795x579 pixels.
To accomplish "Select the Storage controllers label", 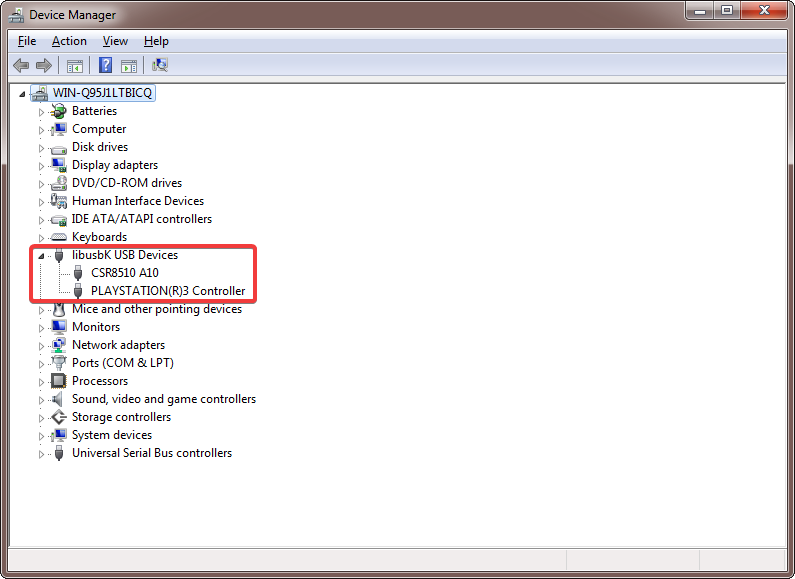I will [121, 417].
